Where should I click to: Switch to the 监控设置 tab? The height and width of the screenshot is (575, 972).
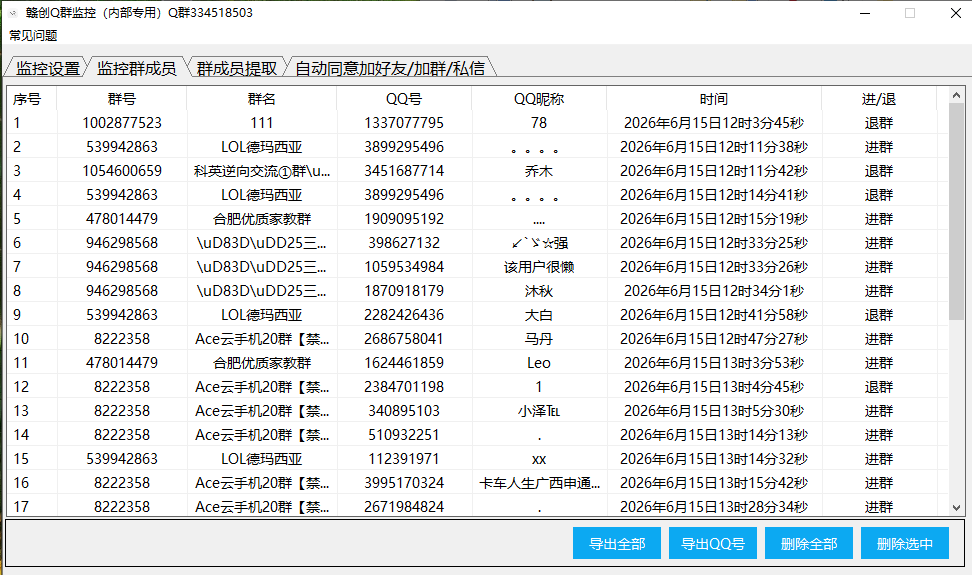tap(48, 68)
